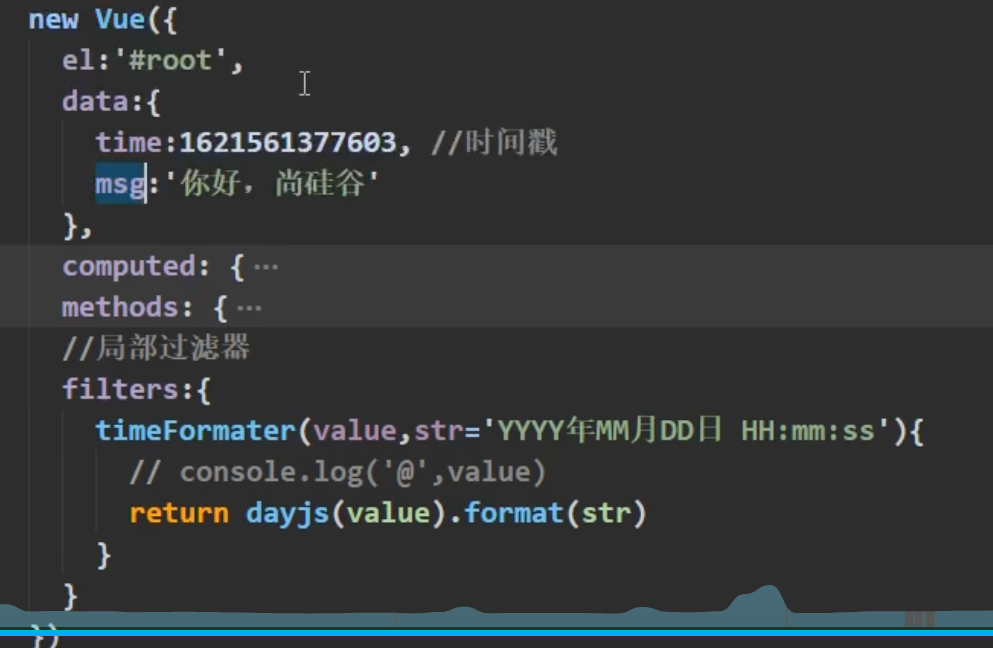Click the filters property key
The image size is (993, 648).
(x=124, y=389)
